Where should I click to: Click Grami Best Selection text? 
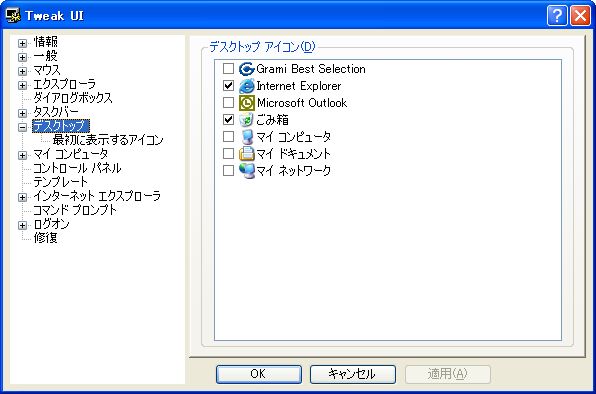311,69
